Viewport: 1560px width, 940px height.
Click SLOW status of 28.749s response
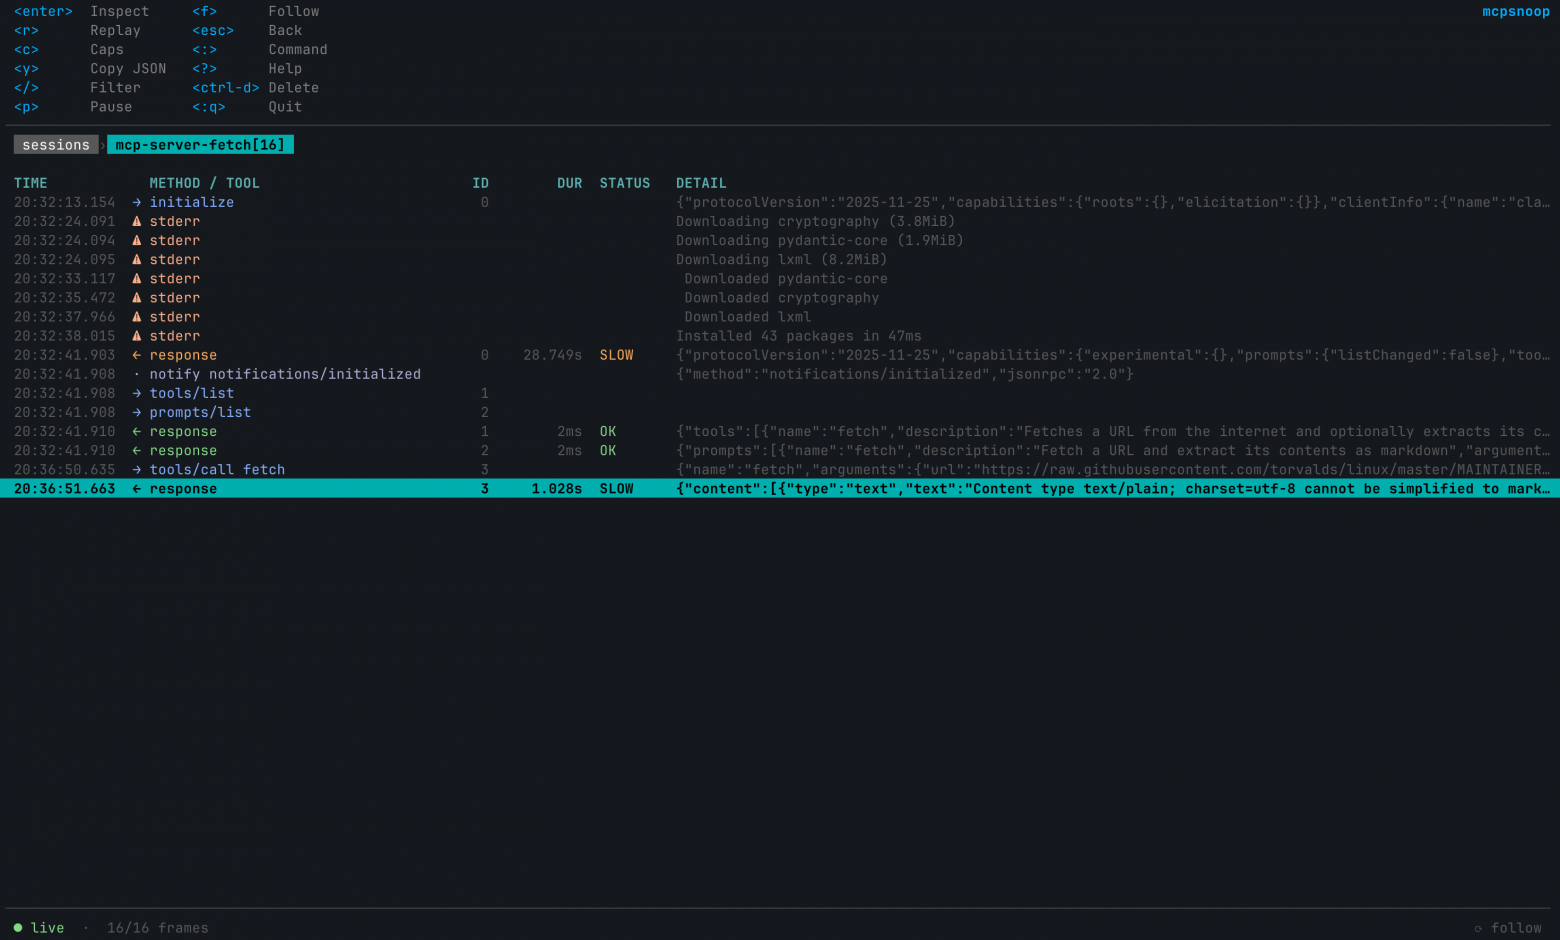coord(616,355)
